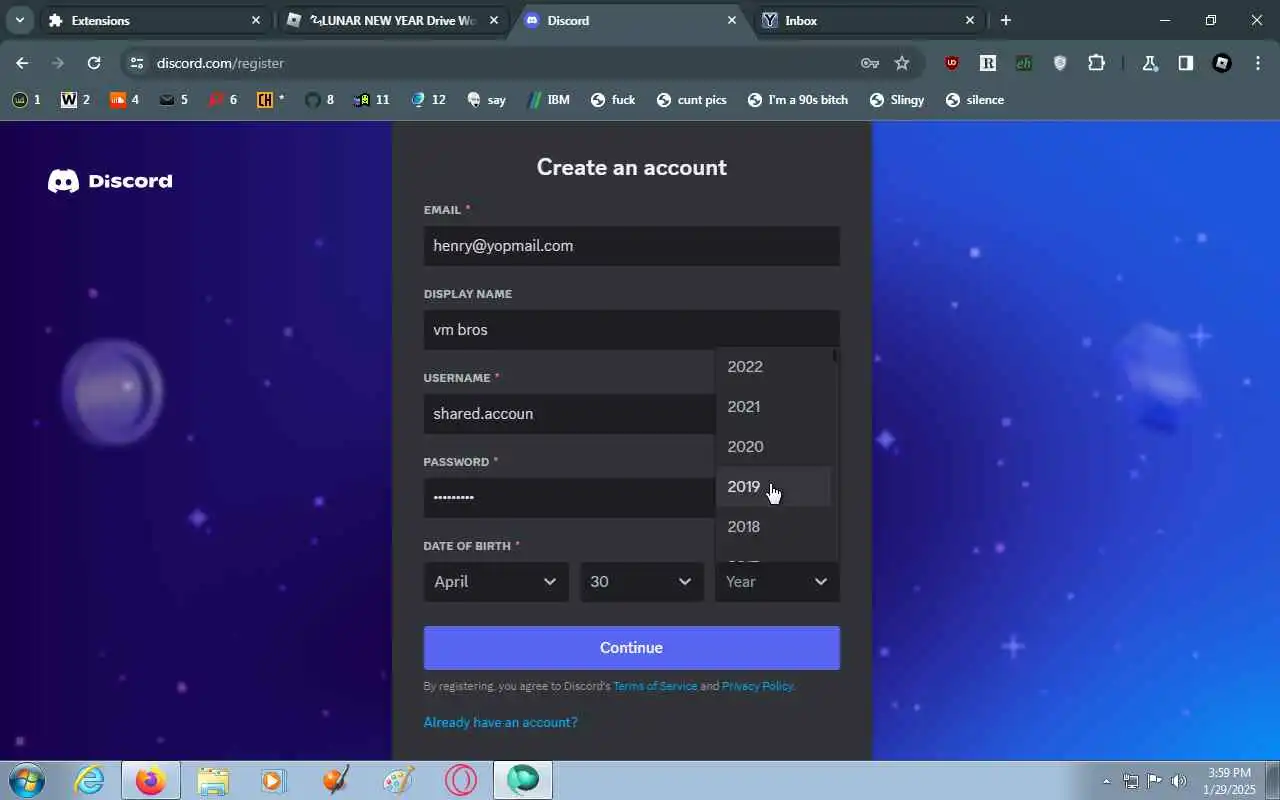Image resolution: width=1280 pixels, height=800 pixels.
Task: Open the green 'eh' extension icon
Action: point(1024,63)
